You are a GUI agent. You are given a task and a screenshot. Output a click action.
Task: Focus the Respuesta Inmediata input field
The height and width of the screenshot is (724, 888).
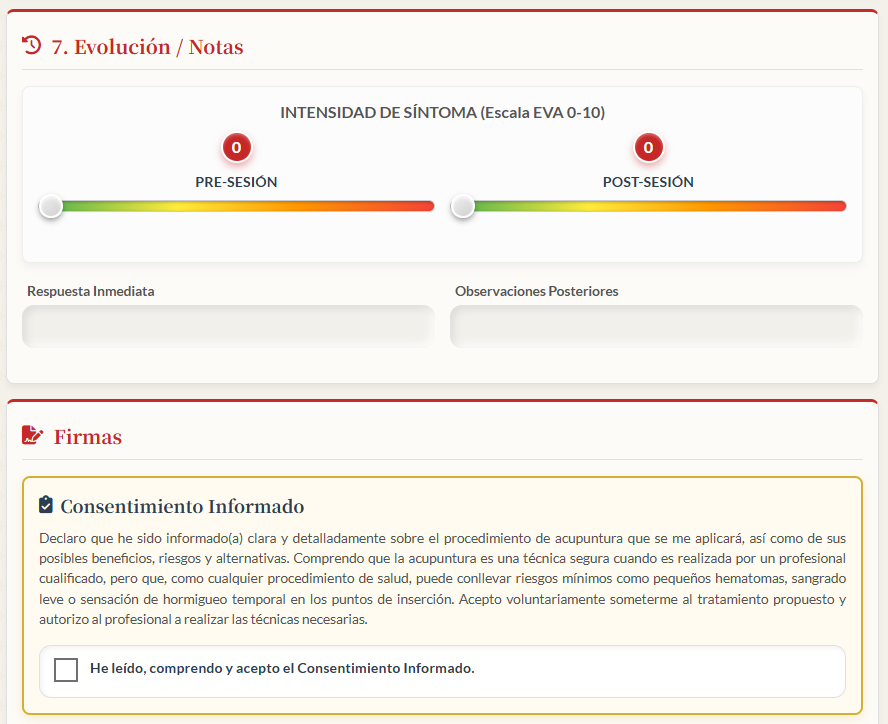point(228,326)
